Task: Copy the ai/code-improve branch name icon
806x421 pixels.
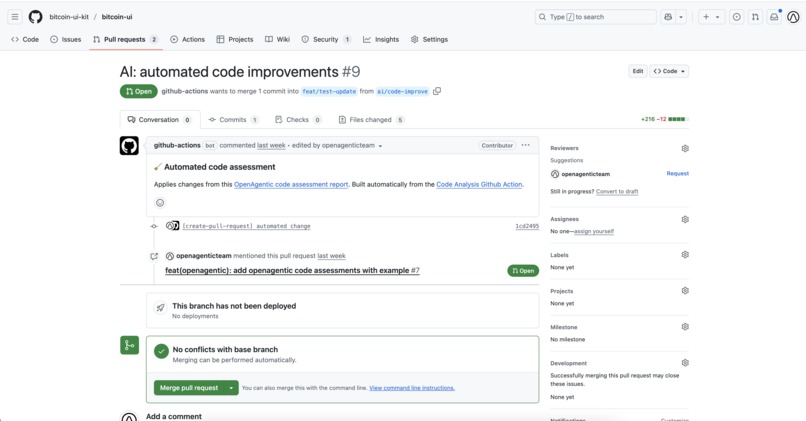Action: pyautogui.click(x=437, y=91)
